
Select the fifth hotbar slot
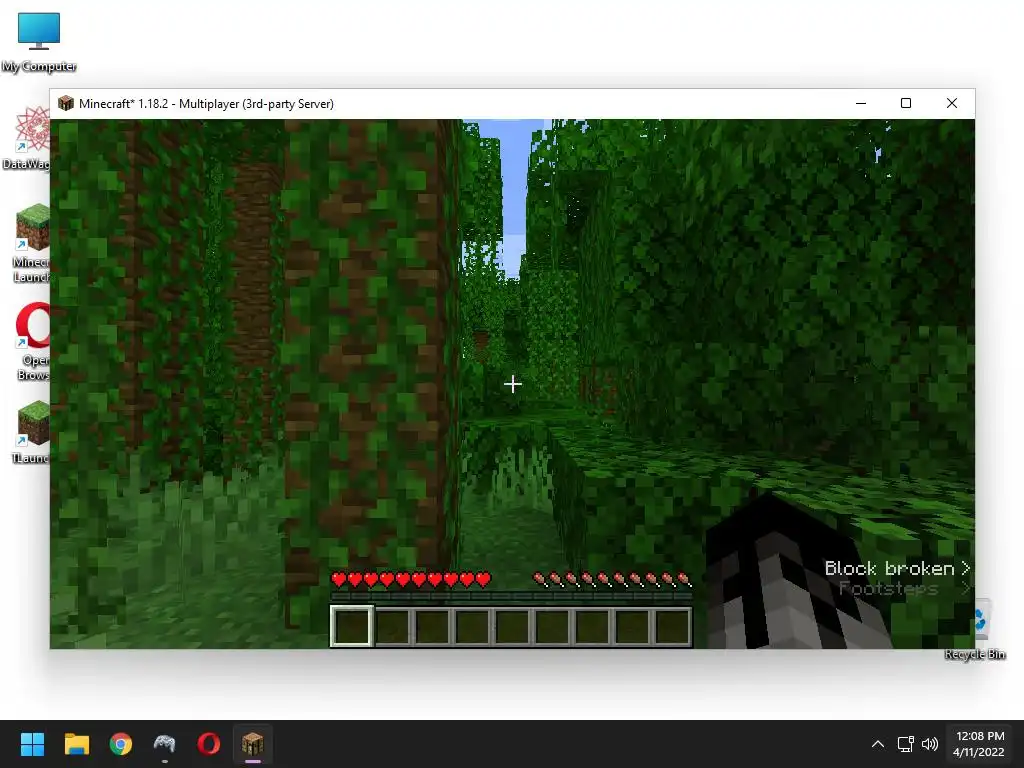pyautogui.click(x=513, y=626)
